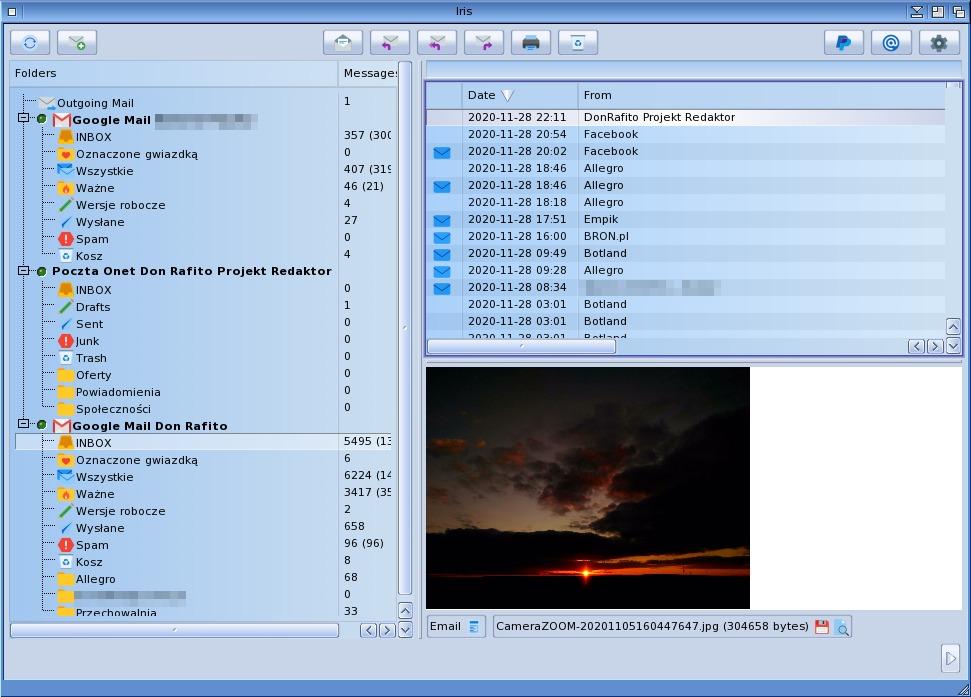Viewport: 971px width, 697px height.
Task: Click message list scroll-up arrow
Action: pyautogui.click(x=953, y=326)
